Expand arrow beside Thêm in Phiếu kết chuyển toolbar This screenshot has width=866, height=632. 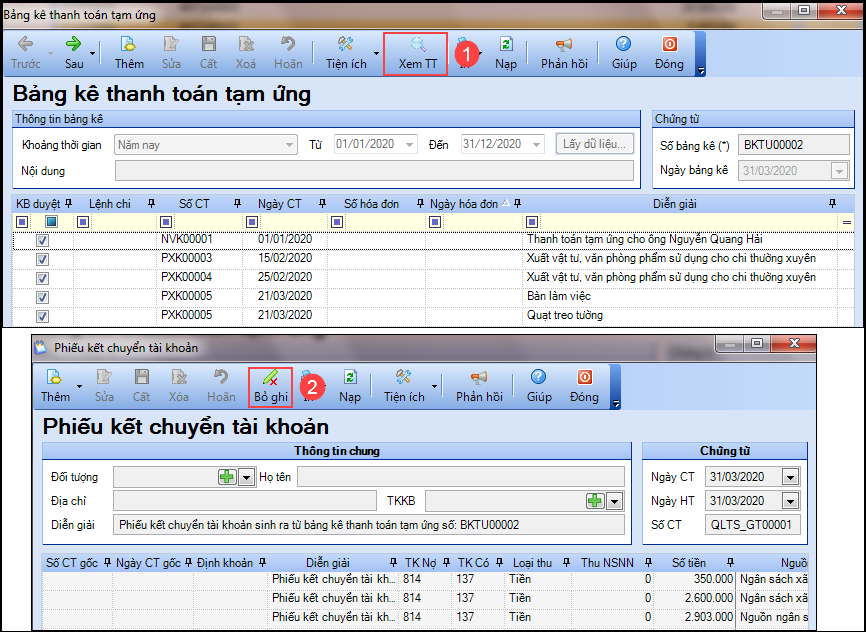point(80,386)
